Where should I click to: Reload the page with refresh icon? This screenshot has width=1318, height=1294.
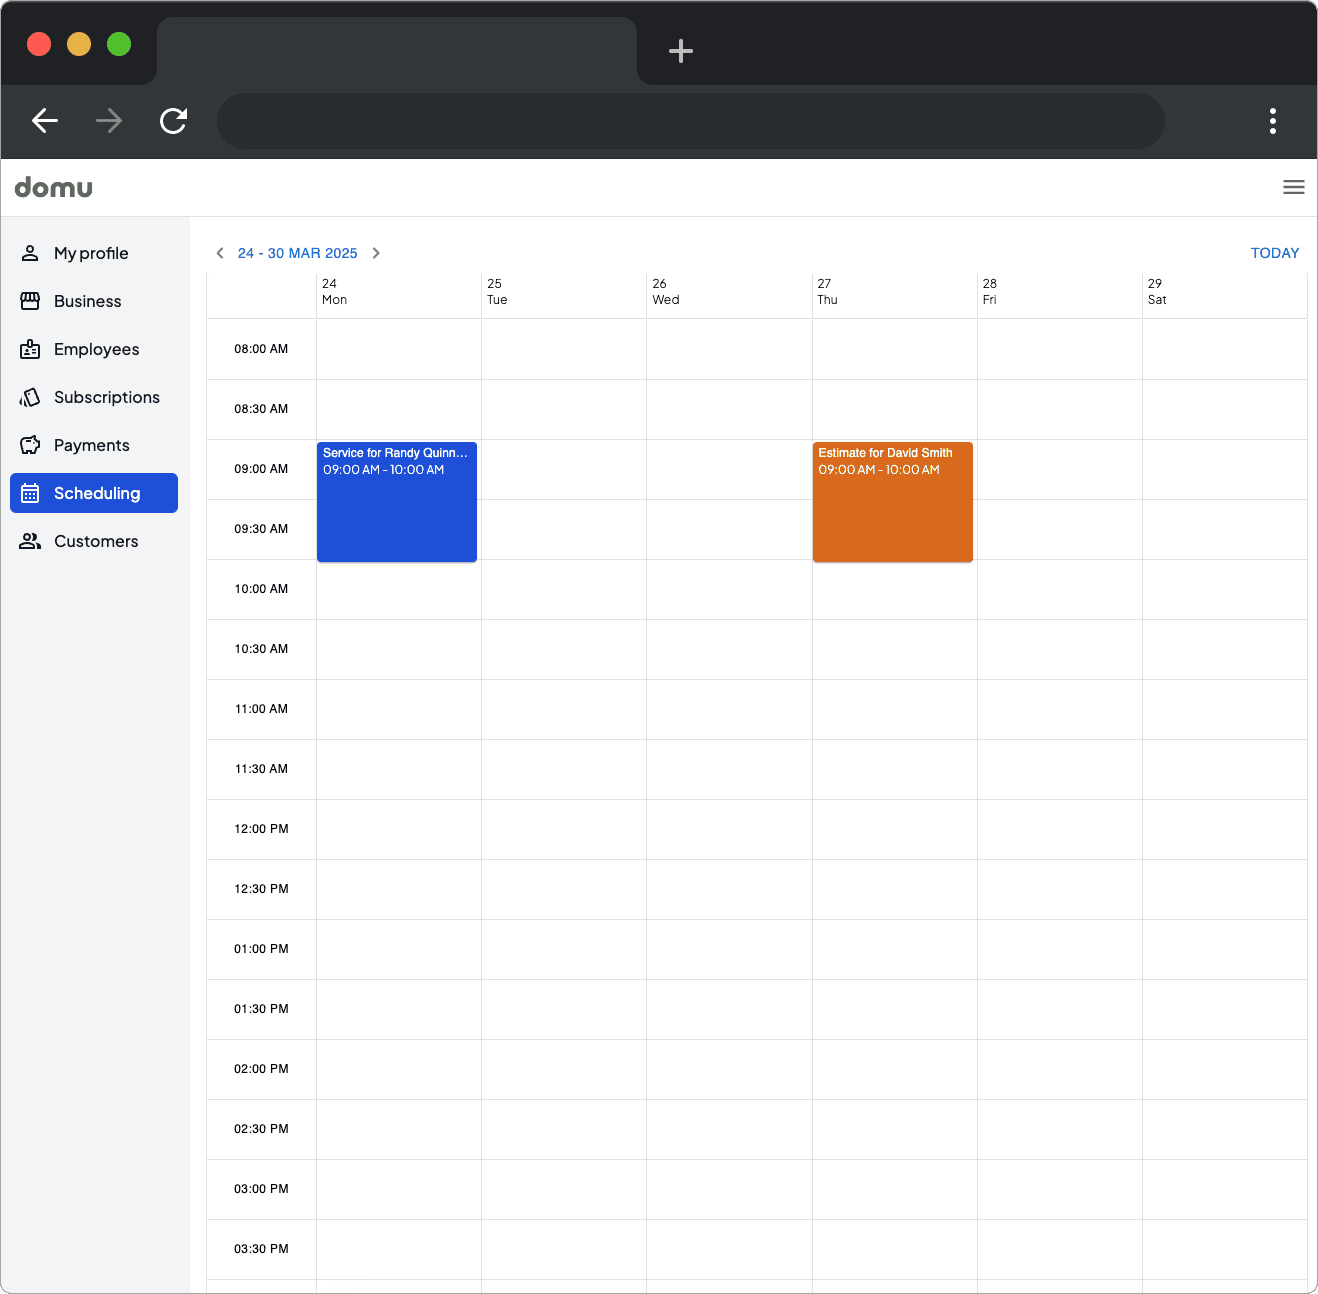pyautogui.click(x=173, y=121)
